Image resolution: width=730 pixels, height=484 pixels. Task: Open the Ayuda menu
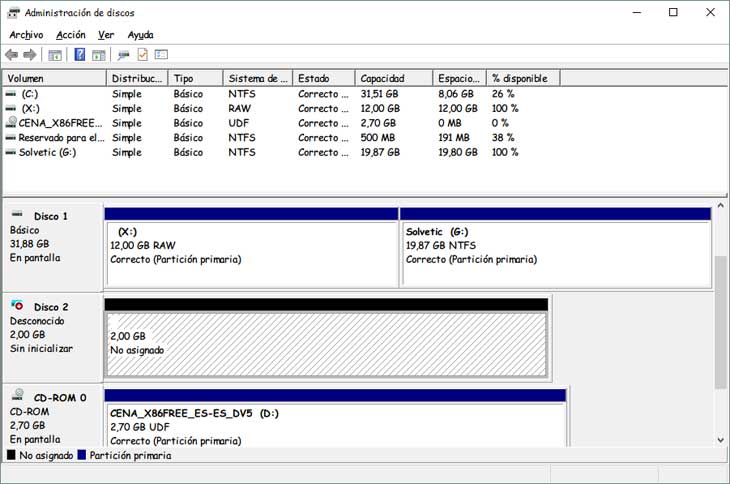[x=141, y=35]
